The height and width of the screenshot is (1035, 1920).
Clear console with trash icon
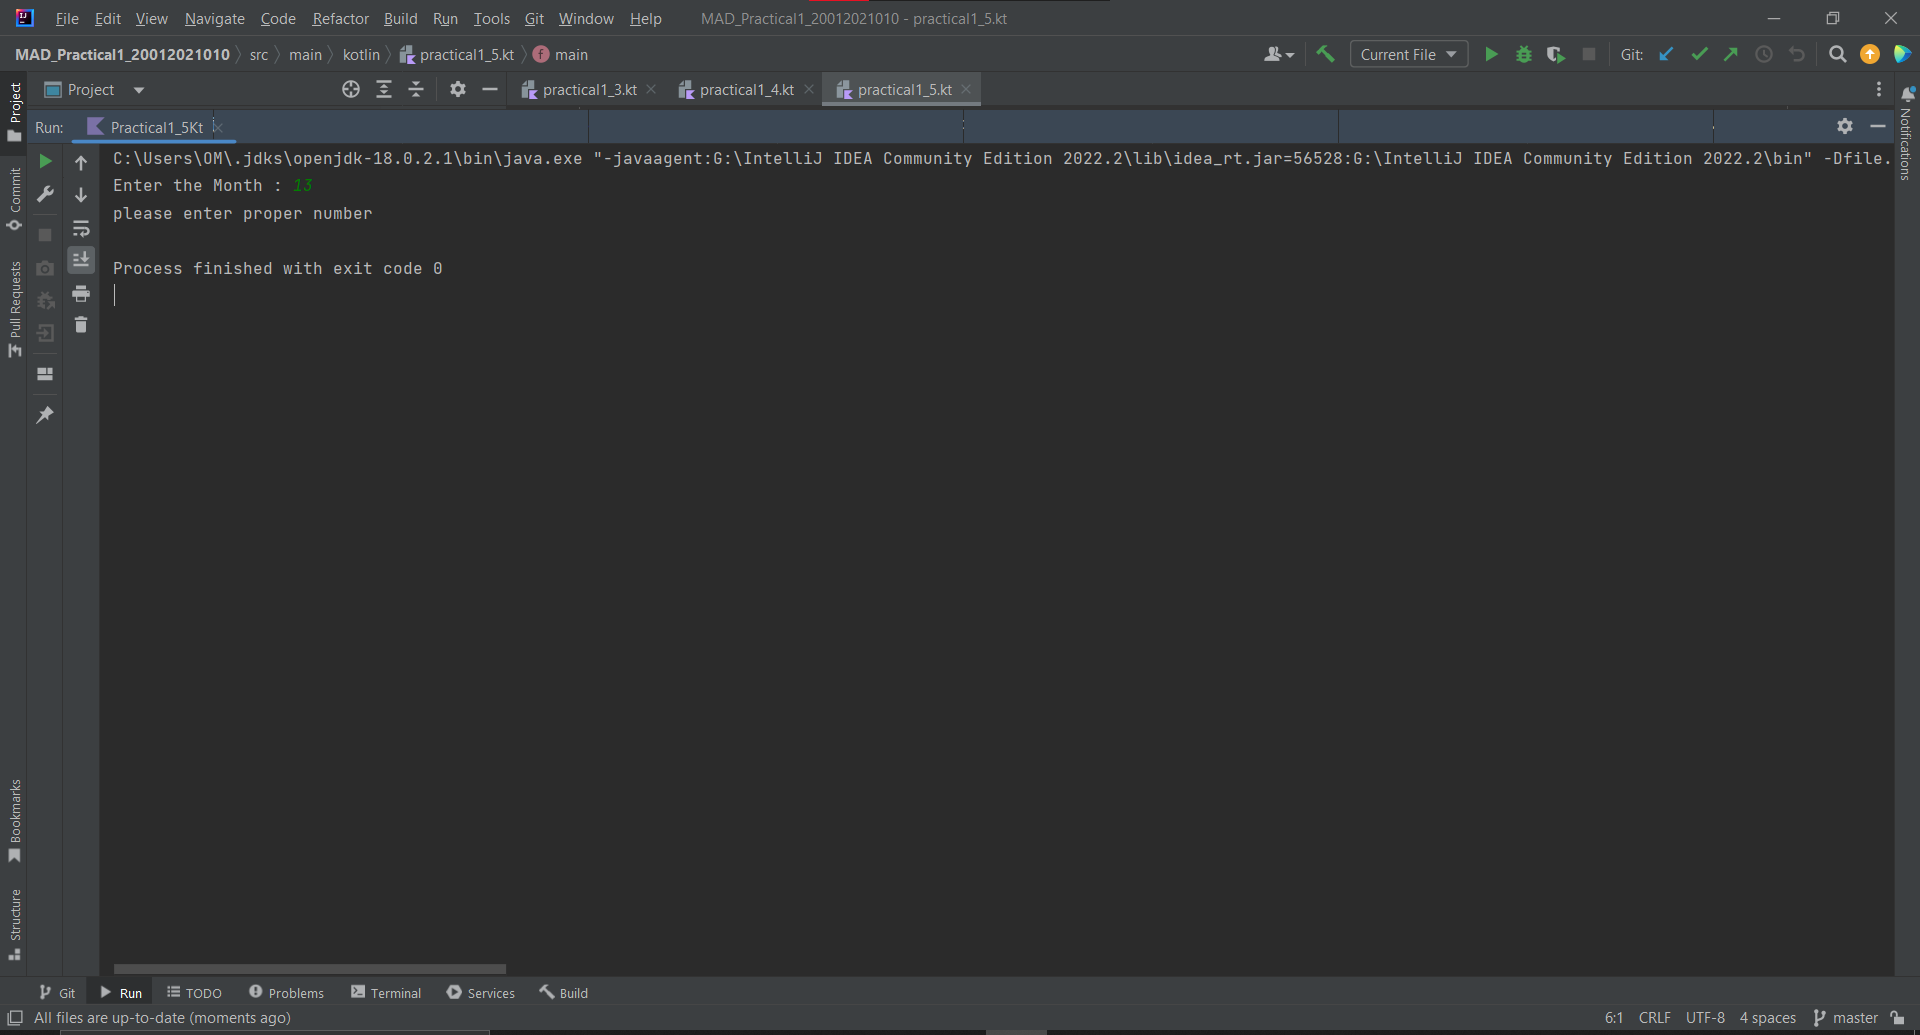point(81,325)
